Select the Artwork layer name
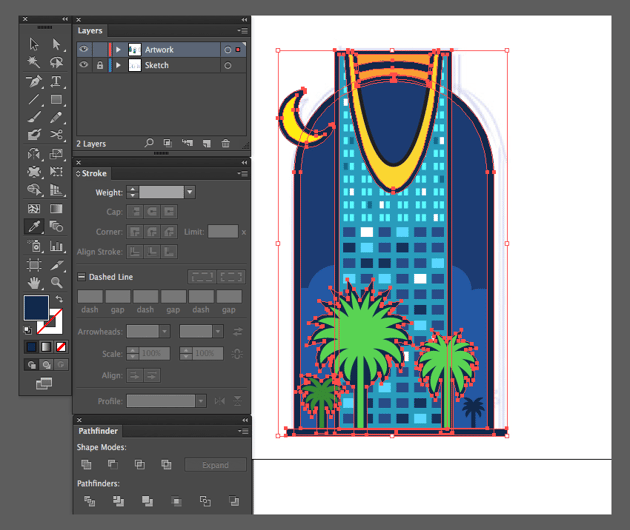This screenshot has width=630, height=530. click(159, 49)
